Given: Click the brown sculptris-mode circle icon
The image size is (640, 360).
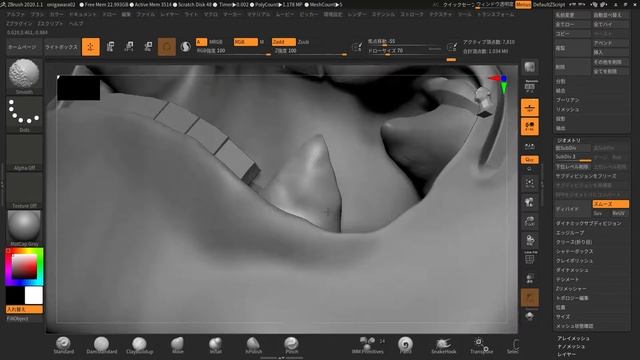Looking at the screenshot, I should pos(167,47).
